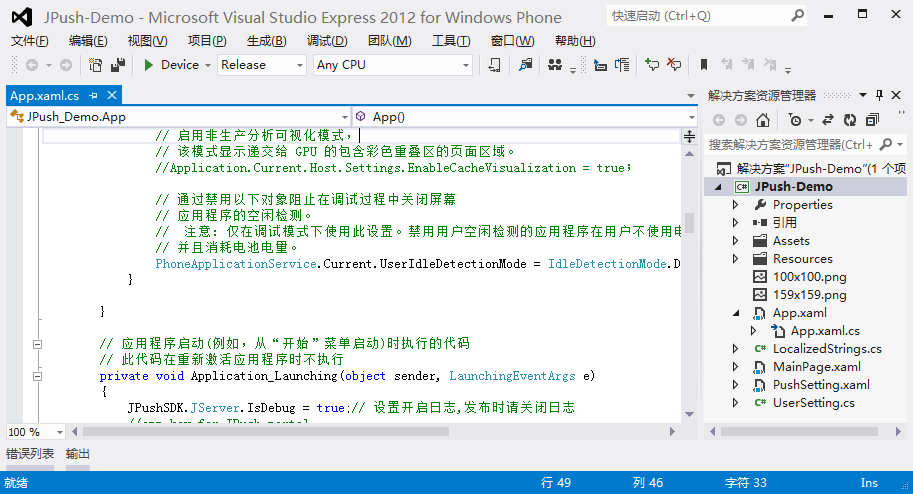913x494 pixels.
Task: Collapse the JPush-Demo project node
Action: tap(718, 187)
